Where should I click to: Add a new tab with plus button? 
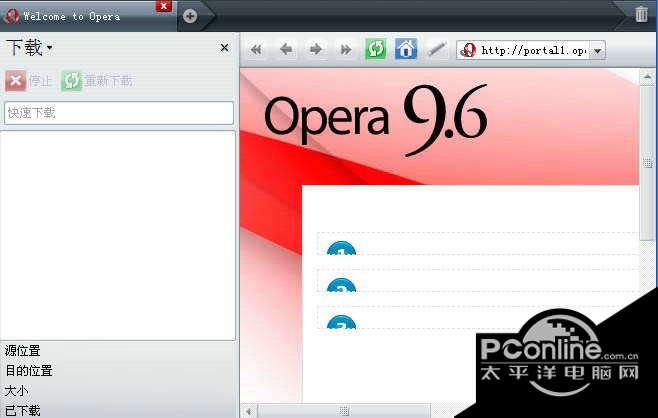pos(190,16)
